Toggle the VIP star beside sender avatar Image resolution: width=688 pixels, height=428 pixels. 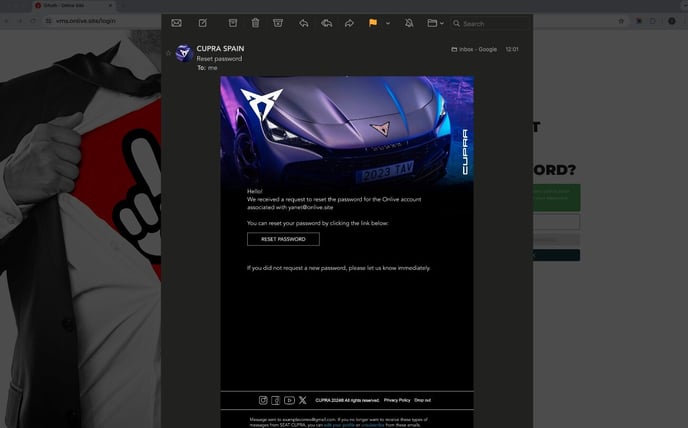pyautogui.click(x=168, y=52)
